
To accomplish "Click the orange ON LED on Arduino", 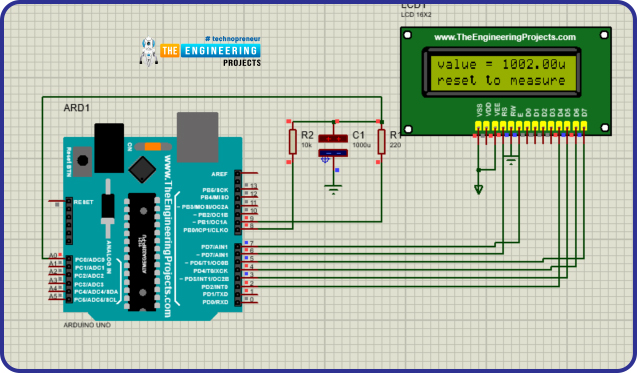I will click(153, 147).
